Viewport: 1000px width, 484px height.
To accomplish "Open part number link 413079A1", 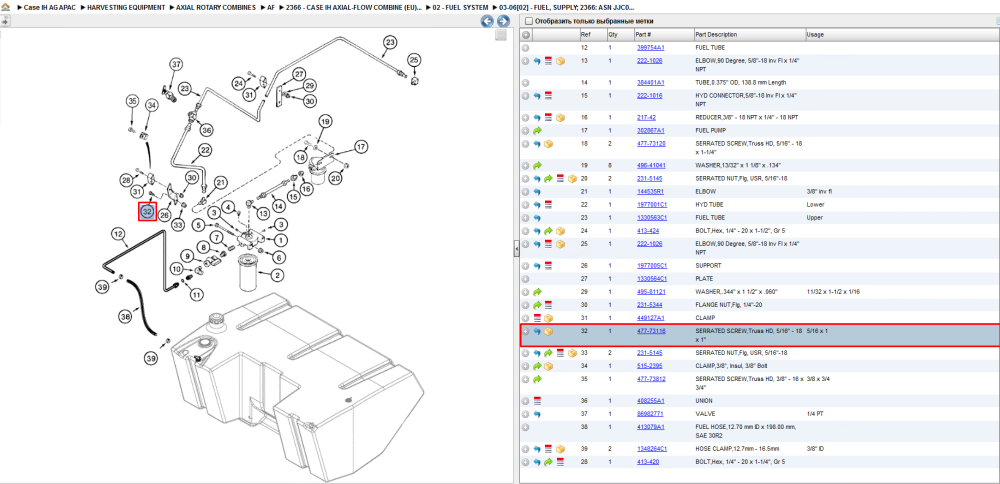I will tap(651, 427).
